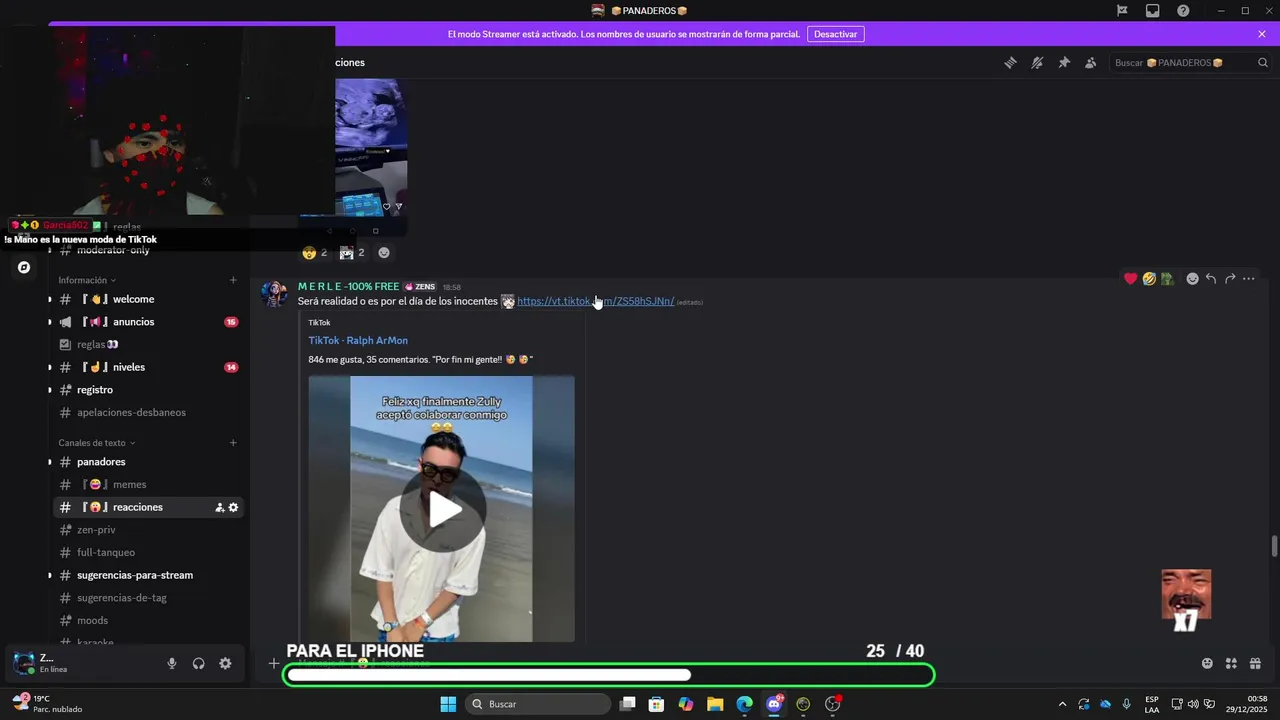This screenshot has height=720, width=1280.
Task: Open apelaciones-desbaneos channel
Action: pyautogui.click(x=148, y=412)
